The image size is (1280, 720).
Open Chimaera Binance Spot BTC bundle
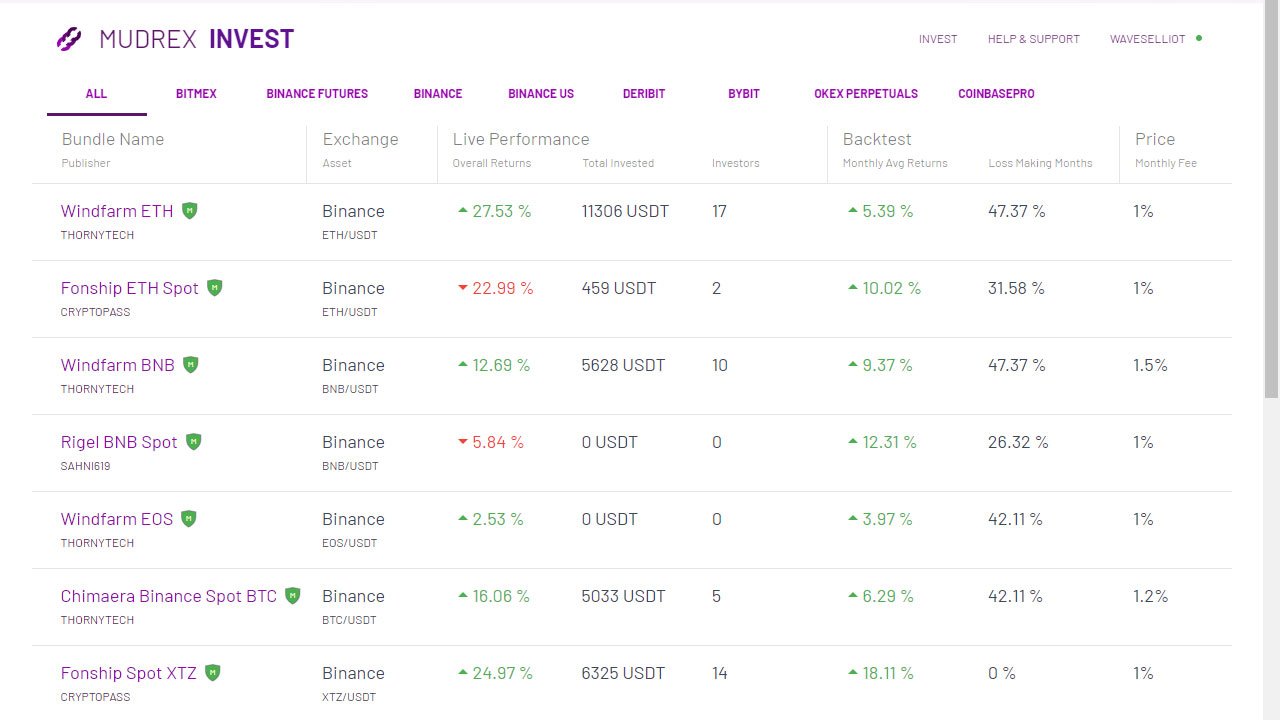tap(168, 596)
